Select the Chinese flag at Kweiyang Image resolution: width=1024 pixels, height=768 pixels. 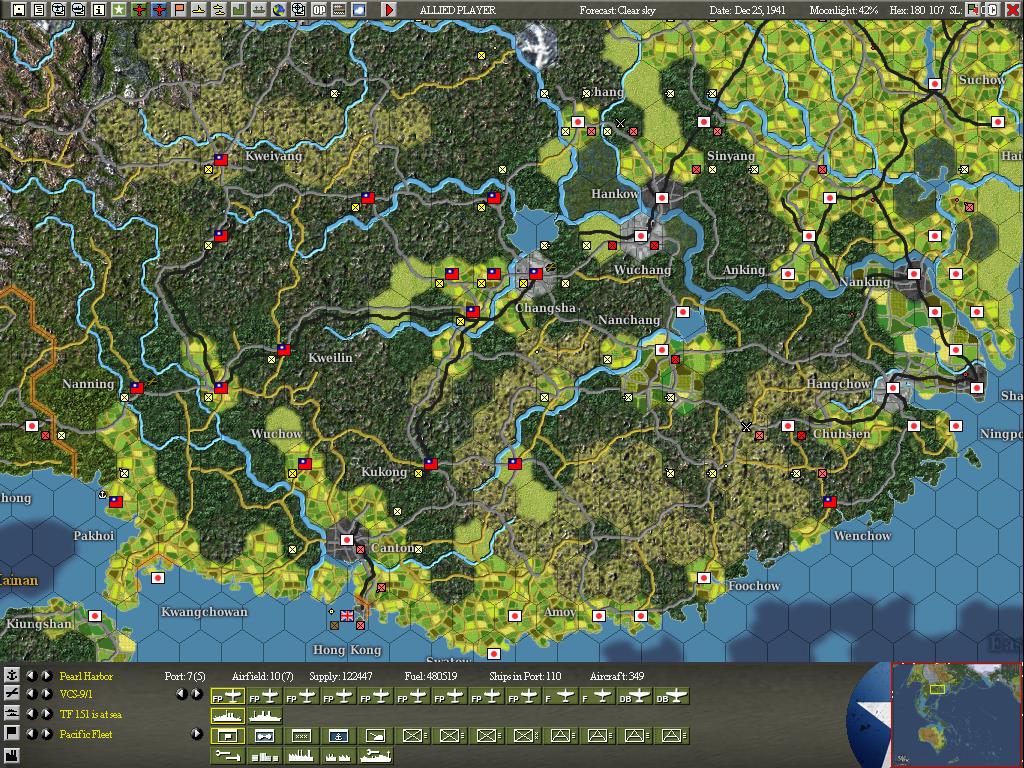221,159
